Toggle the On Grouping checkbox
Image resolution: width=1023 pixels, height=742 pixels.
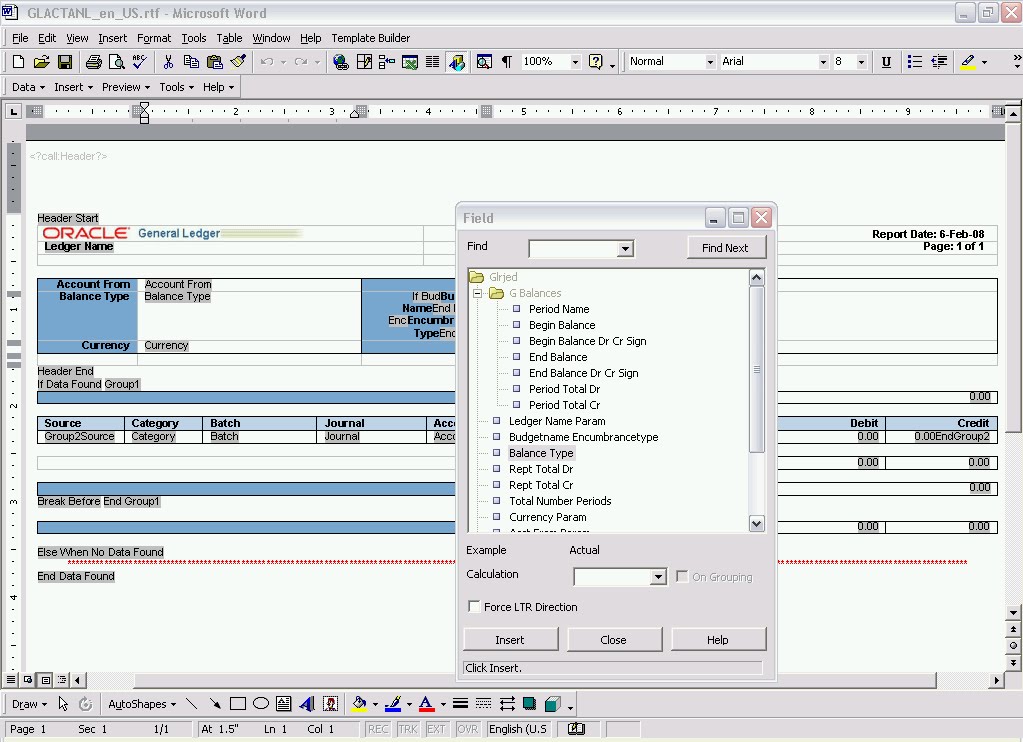(682, 576)
